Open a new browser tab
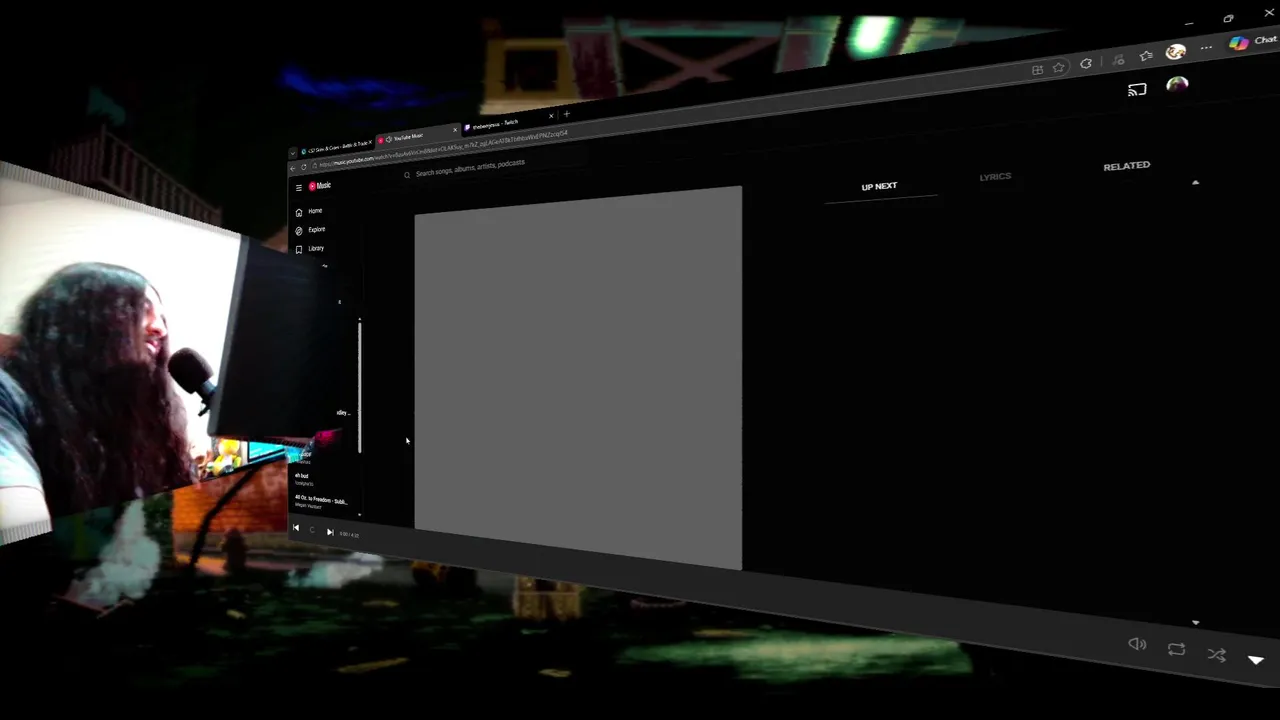 567,114
